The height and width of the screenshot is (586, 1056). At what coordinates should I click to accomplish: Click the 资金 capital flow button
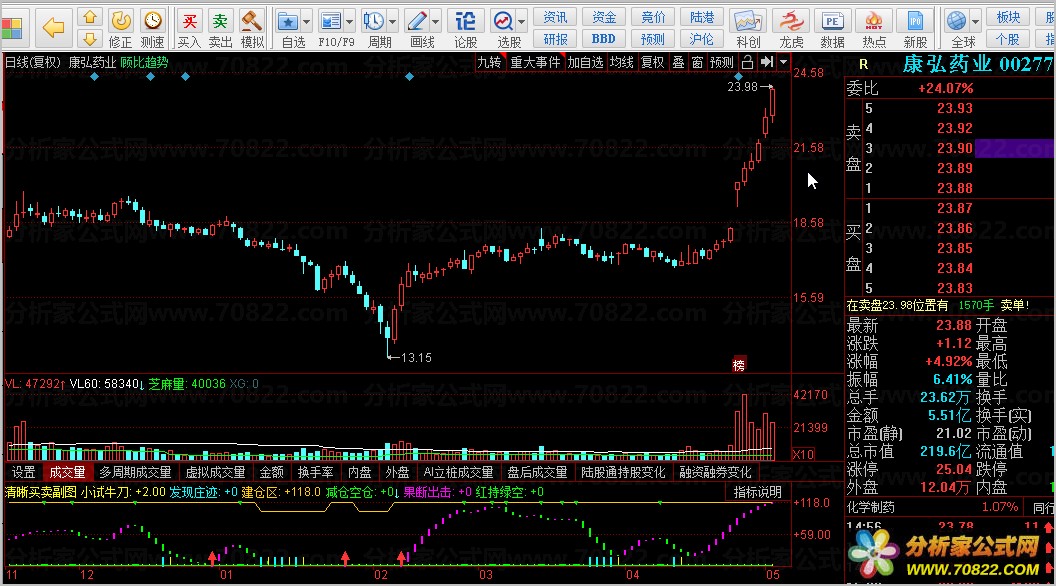pos(604,18)
